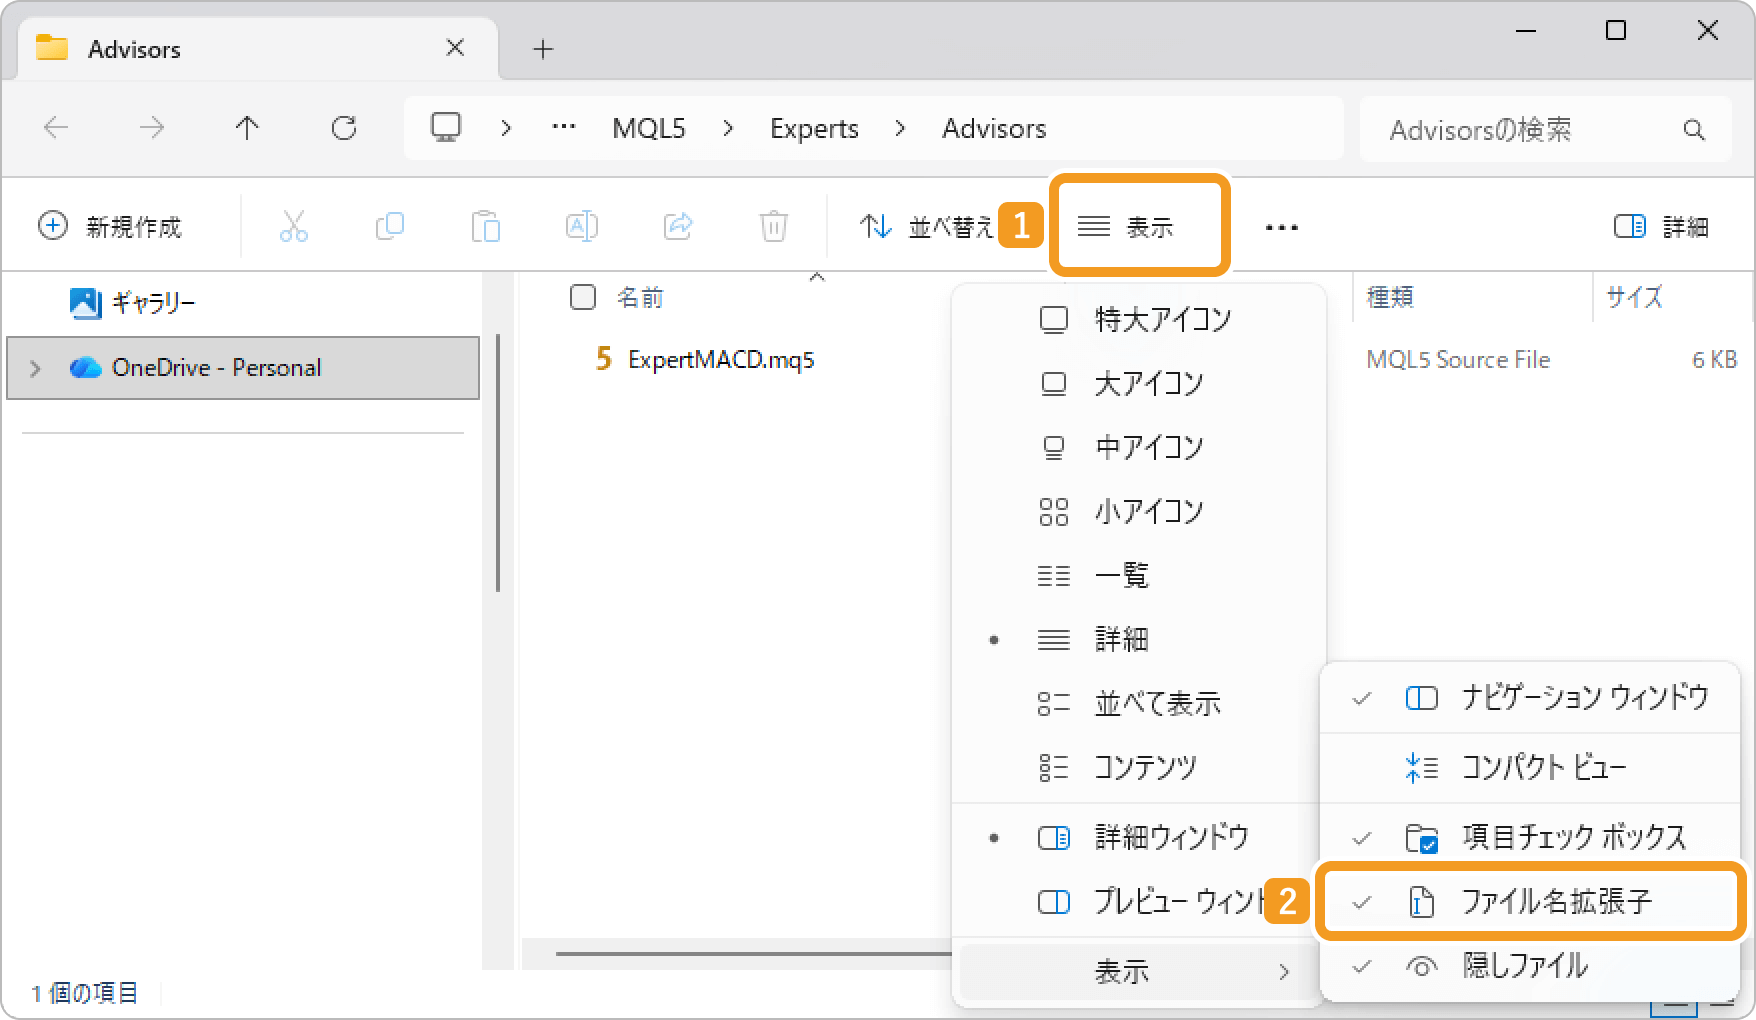Expand chevron after PC icon breadcrumb
Screen dimensions: 1756x1020
(506, 128)
